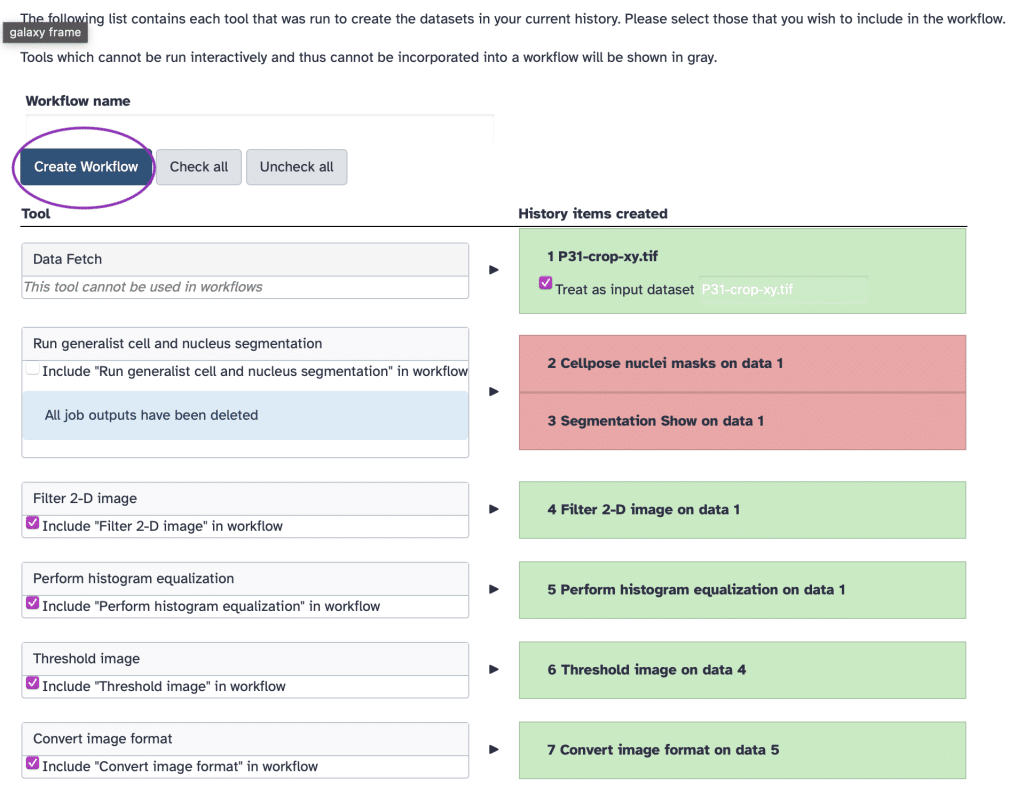
Task: Toggle the Include Convert image format checkbox
Action: coord(33,764)
